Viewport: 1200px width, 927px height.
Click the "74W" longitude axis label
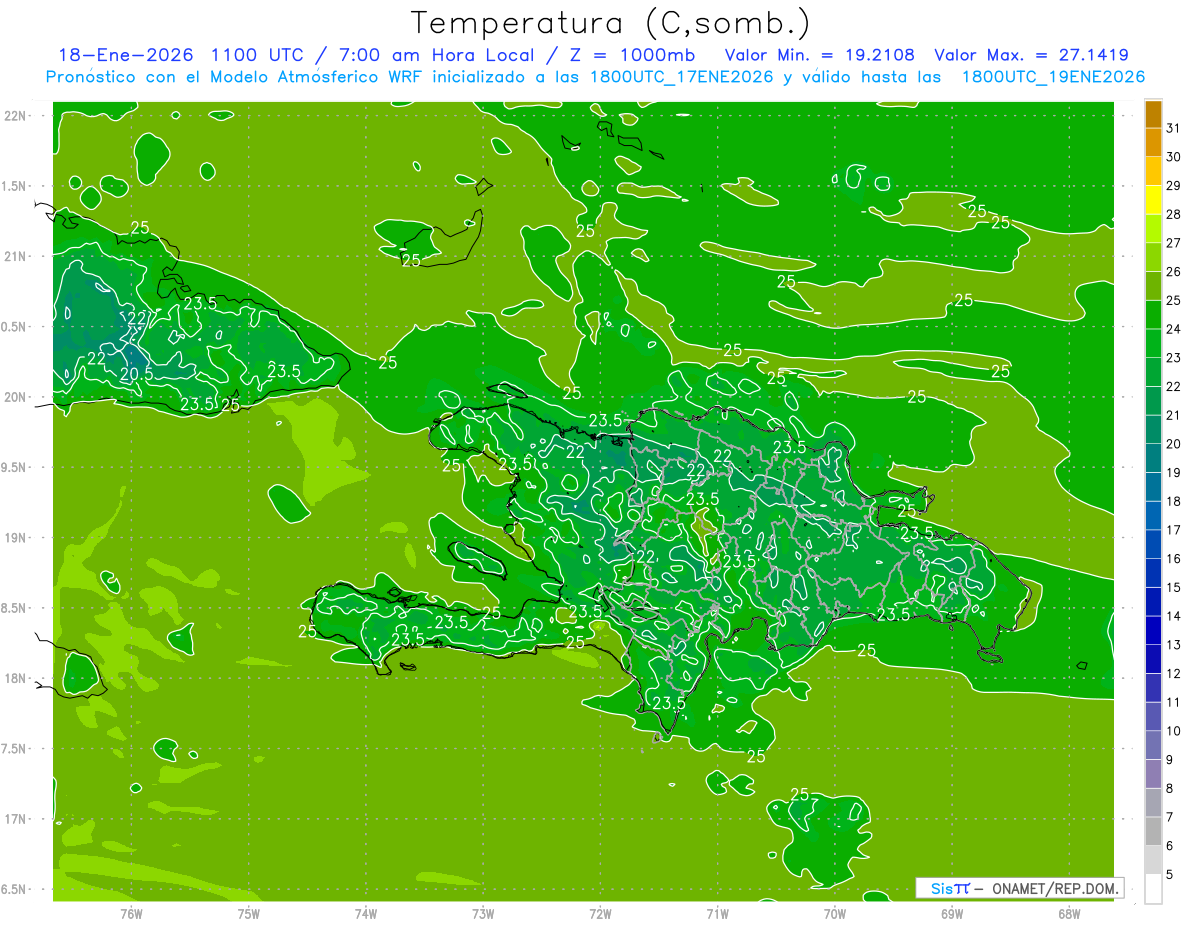[366, 913]
